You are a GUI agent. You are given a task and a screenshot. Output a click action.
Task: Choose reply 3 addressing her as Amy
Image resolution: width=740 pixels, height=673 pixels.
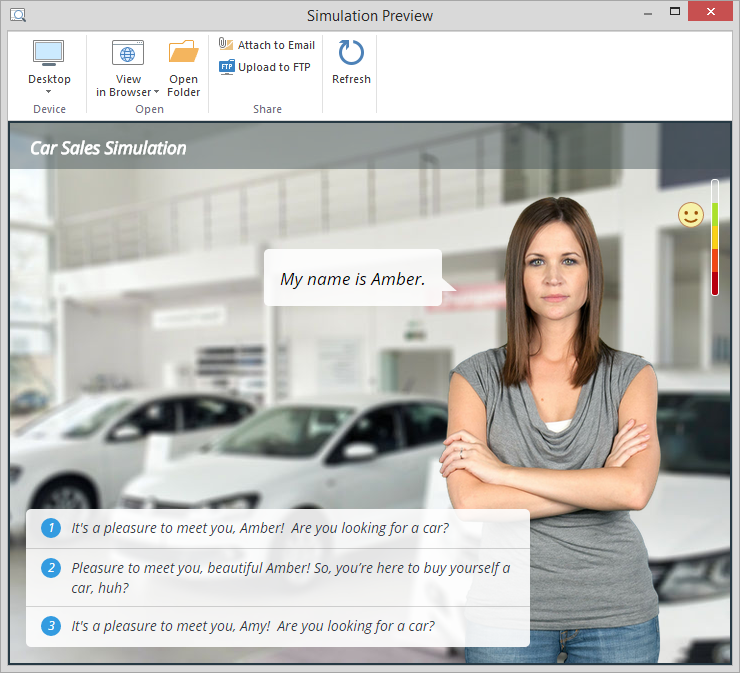[253, 626]
